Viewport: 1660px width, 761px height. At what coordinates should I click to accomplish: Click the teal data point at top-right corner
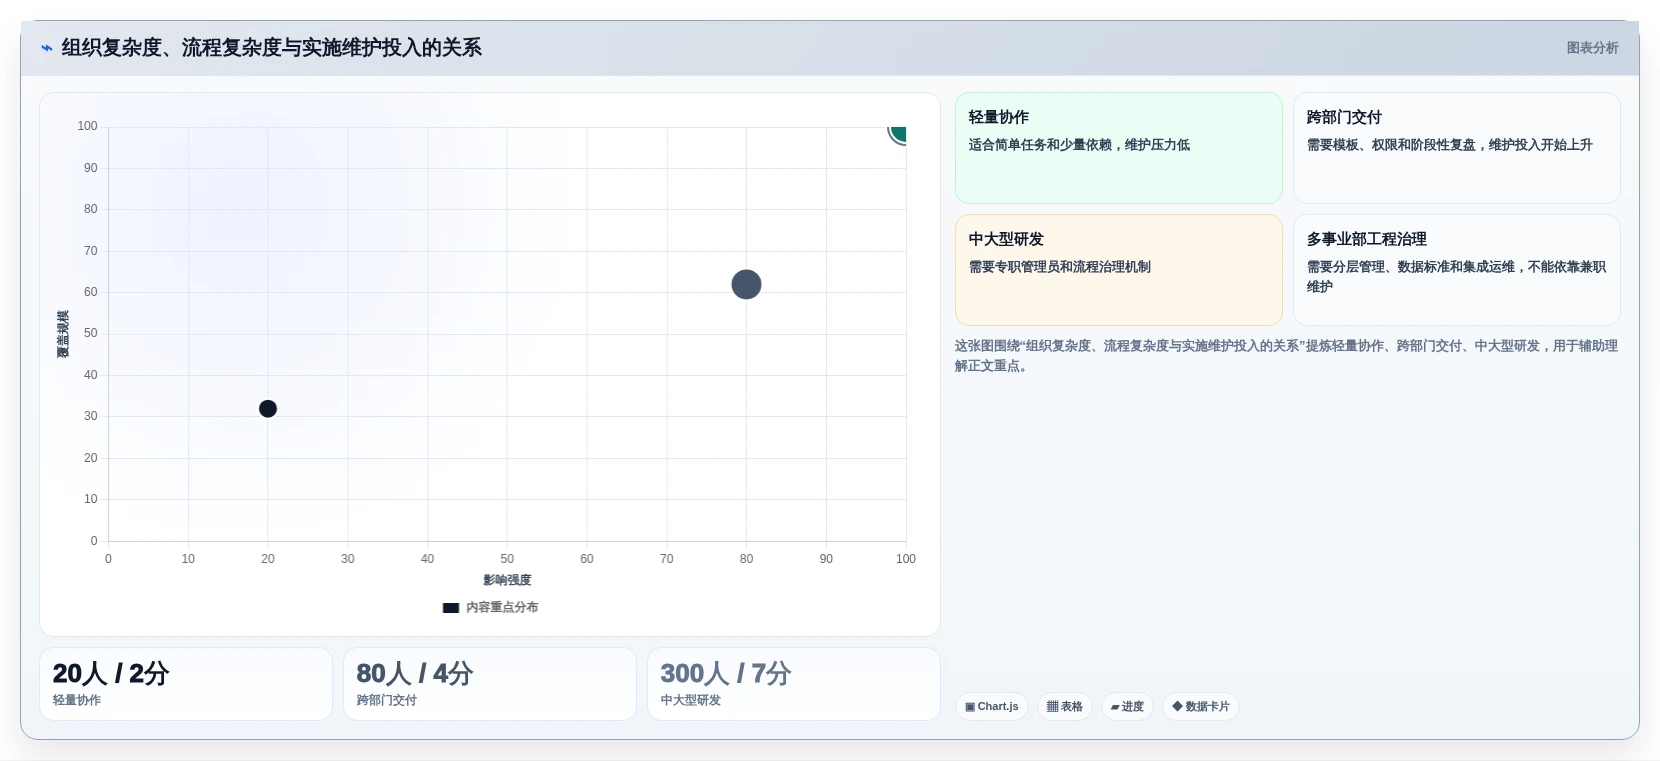pyautogui.click(x=898, y=133)
